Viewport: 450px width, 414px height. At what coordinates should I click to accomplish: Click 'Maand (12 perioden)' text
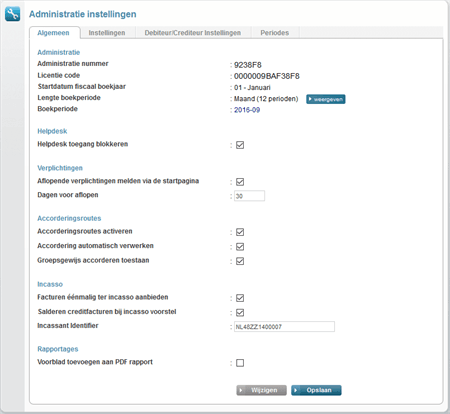click(266, 99)
